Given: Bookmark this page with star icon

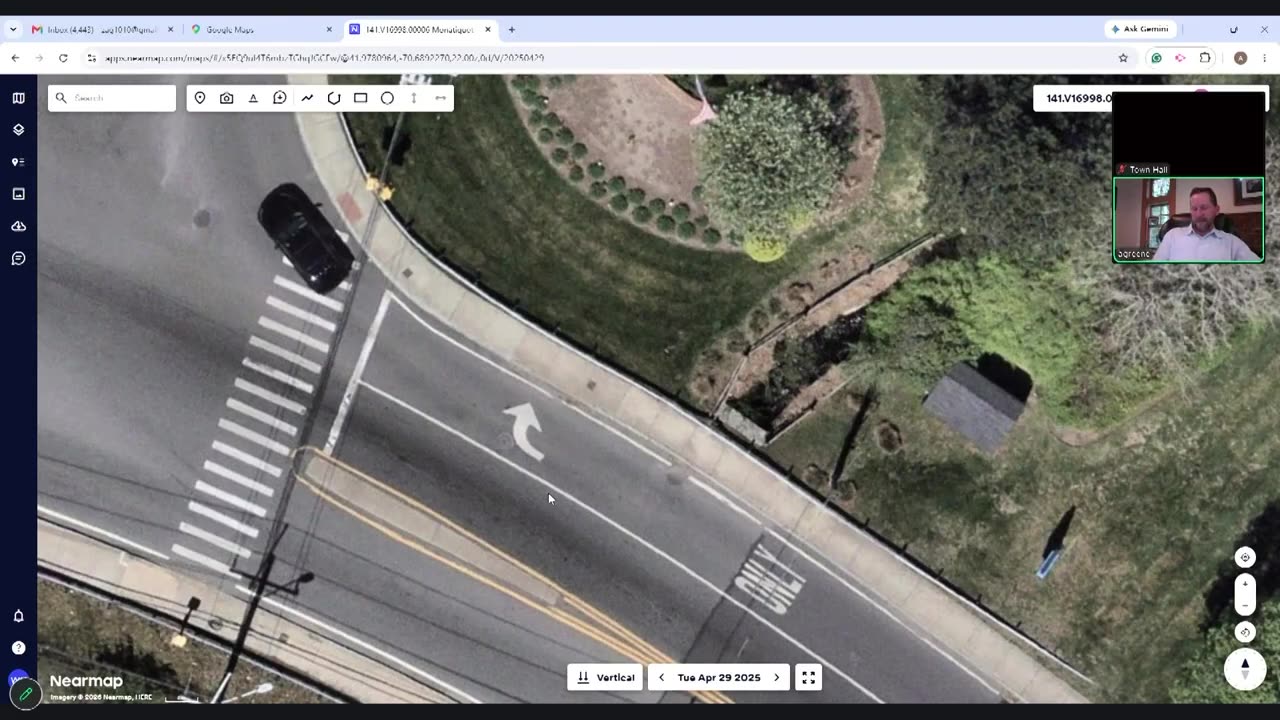Looking at the screenshot, I should point(1123,58).
